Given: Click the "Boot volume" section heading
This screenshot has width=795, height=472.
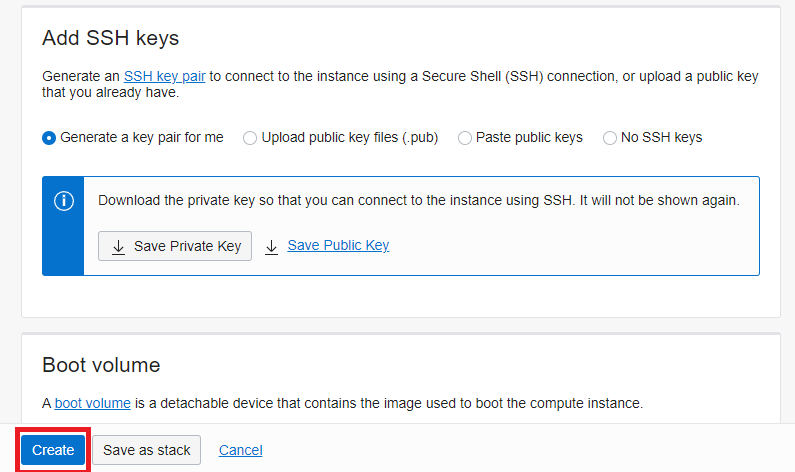Looking at the screenshot, I should [x=101, y=364].
